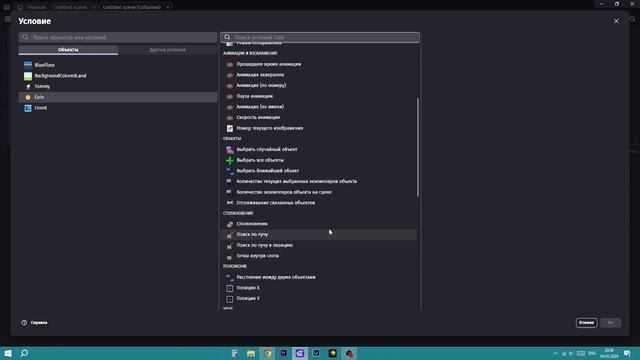Switch to the Другие условия tab
The width and height of the screenshot is (640, 360).
coord(167,50)
